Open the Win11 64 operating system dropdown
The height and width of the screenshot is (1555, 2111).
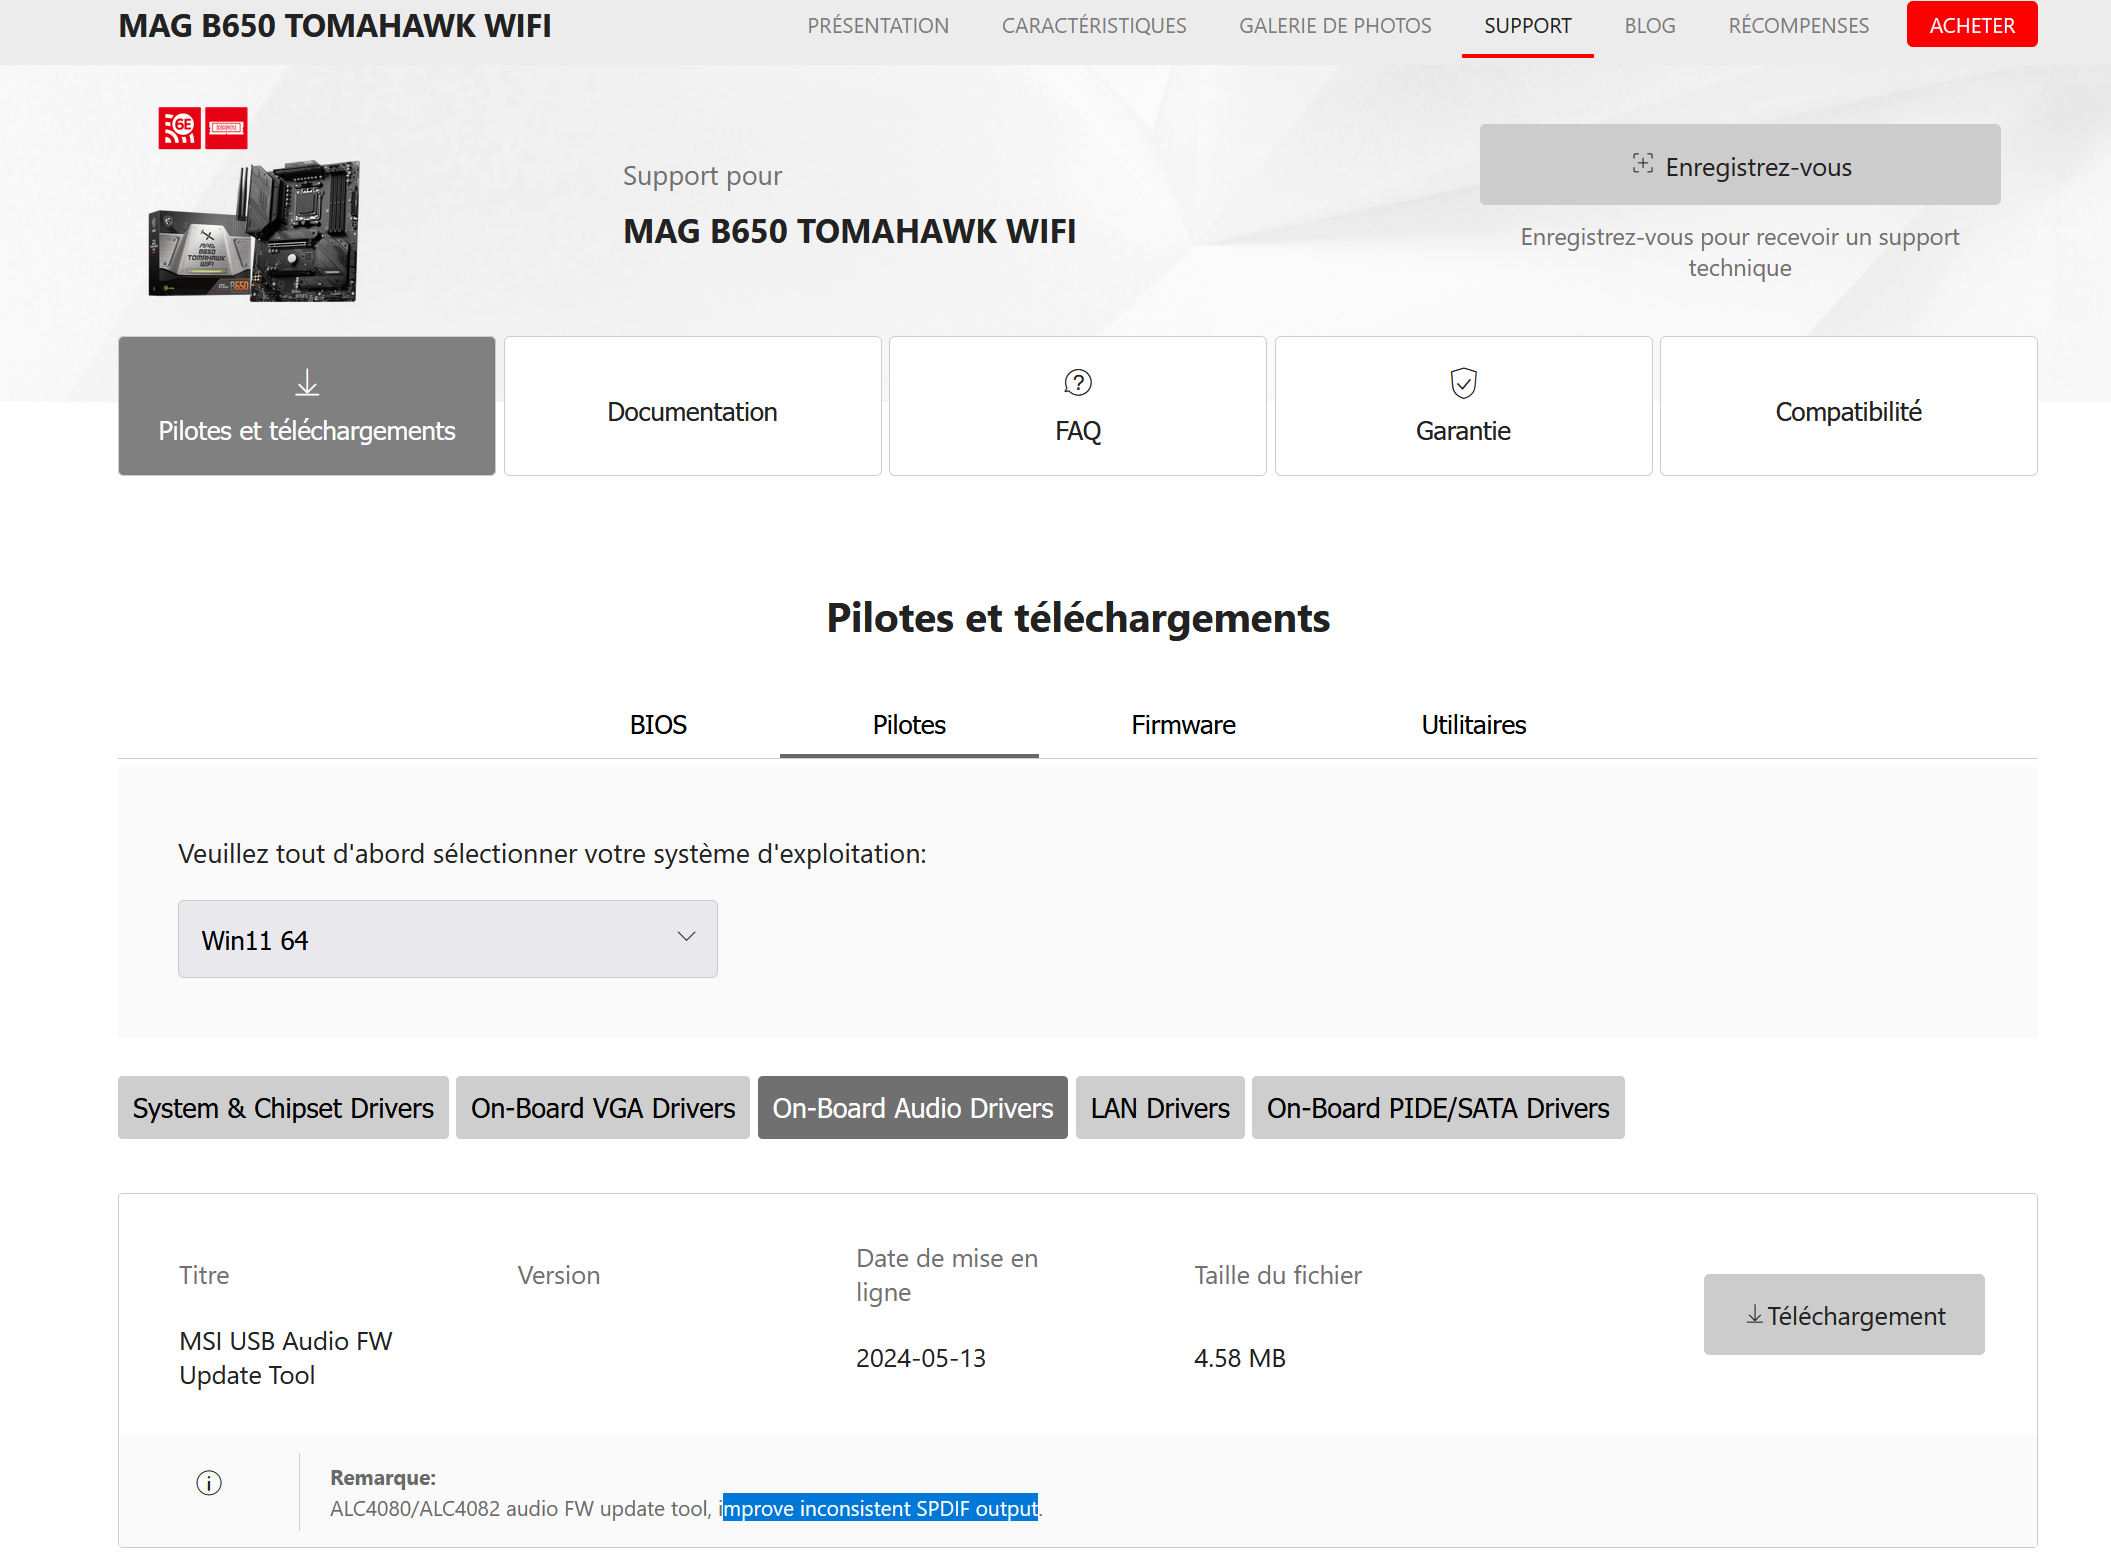tap(447, 939)
